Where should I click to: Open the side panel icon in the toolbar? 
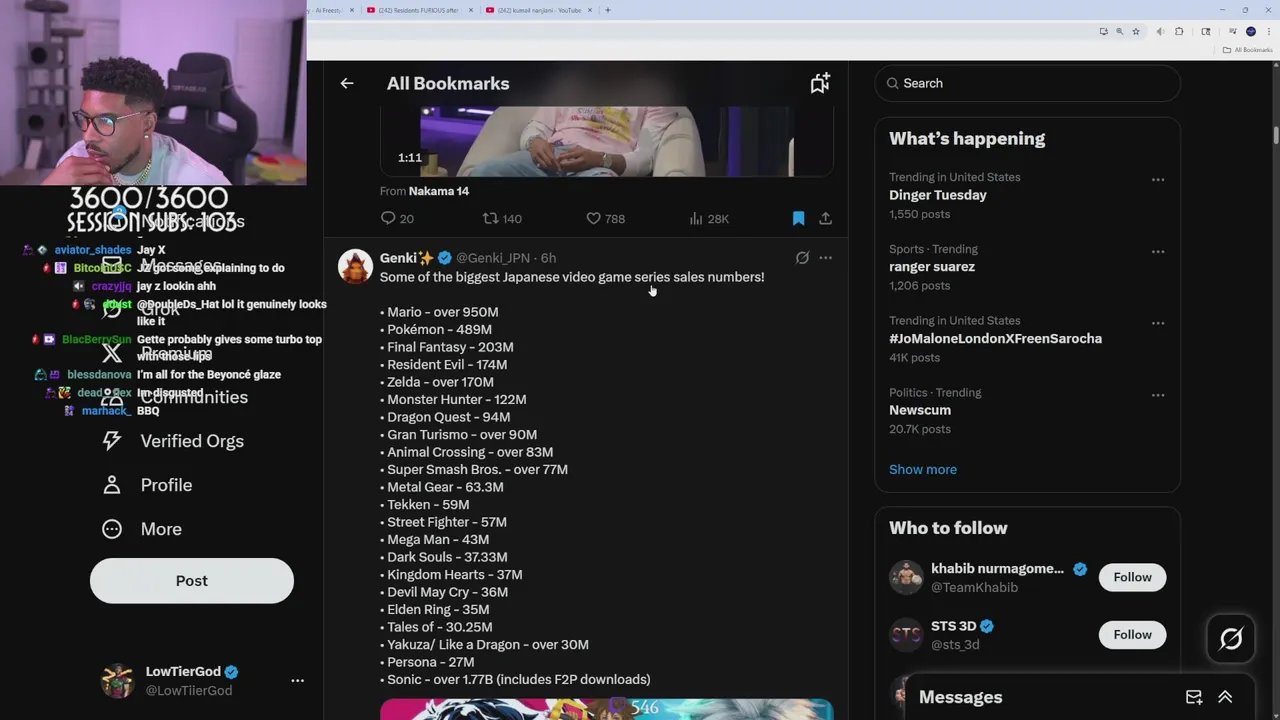pos(1206,31)
